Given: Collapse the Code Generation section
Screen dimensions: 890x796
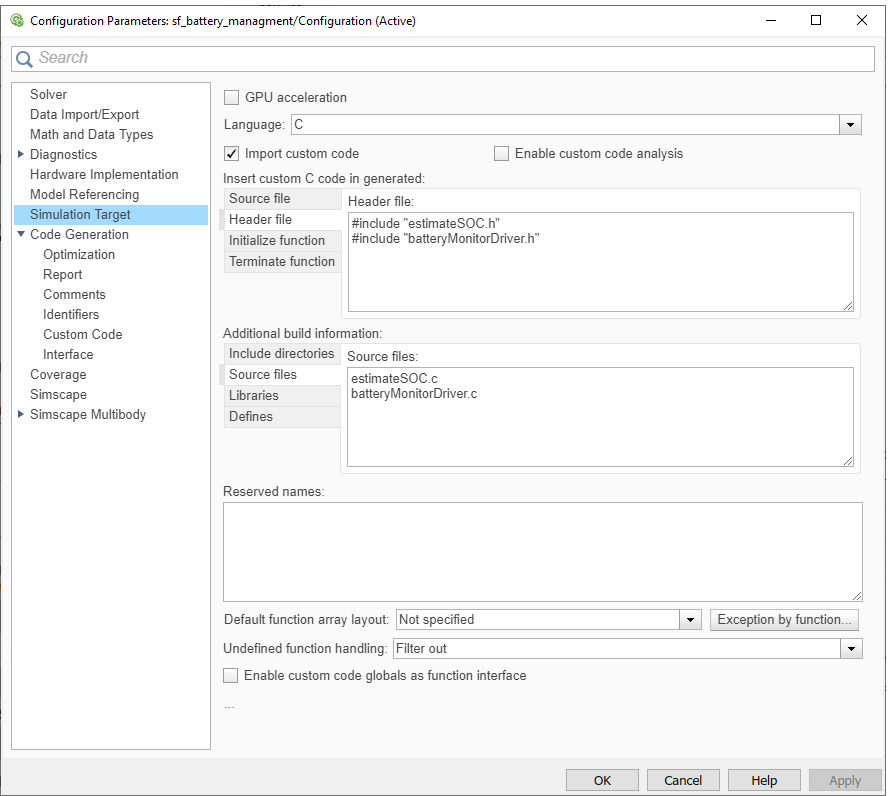Looking at the screenshot, I should 21,234.
